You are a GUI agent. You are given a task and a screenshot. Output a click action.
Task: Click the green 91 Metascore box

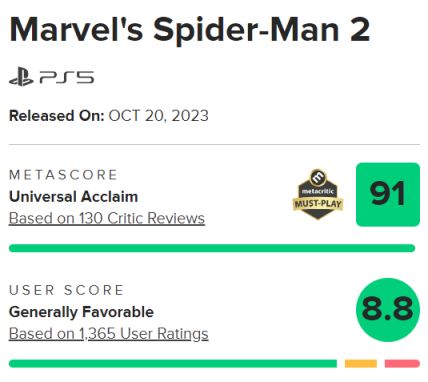pyautogui.click(x=388, y=194)
